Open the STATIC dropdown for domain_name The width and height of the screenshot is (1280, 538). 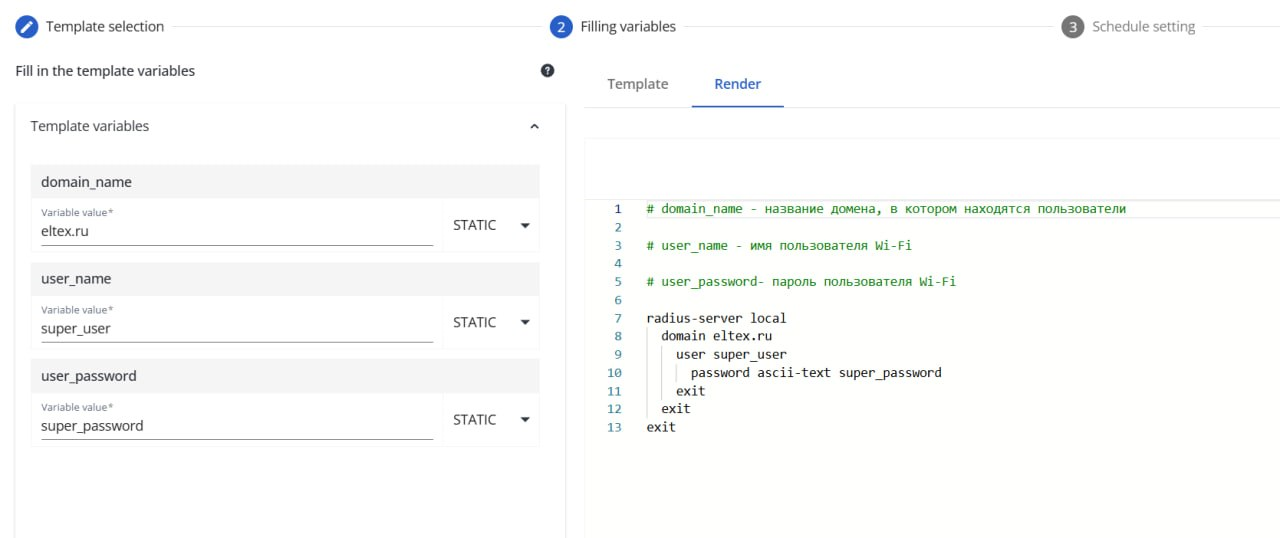point(490,225)
